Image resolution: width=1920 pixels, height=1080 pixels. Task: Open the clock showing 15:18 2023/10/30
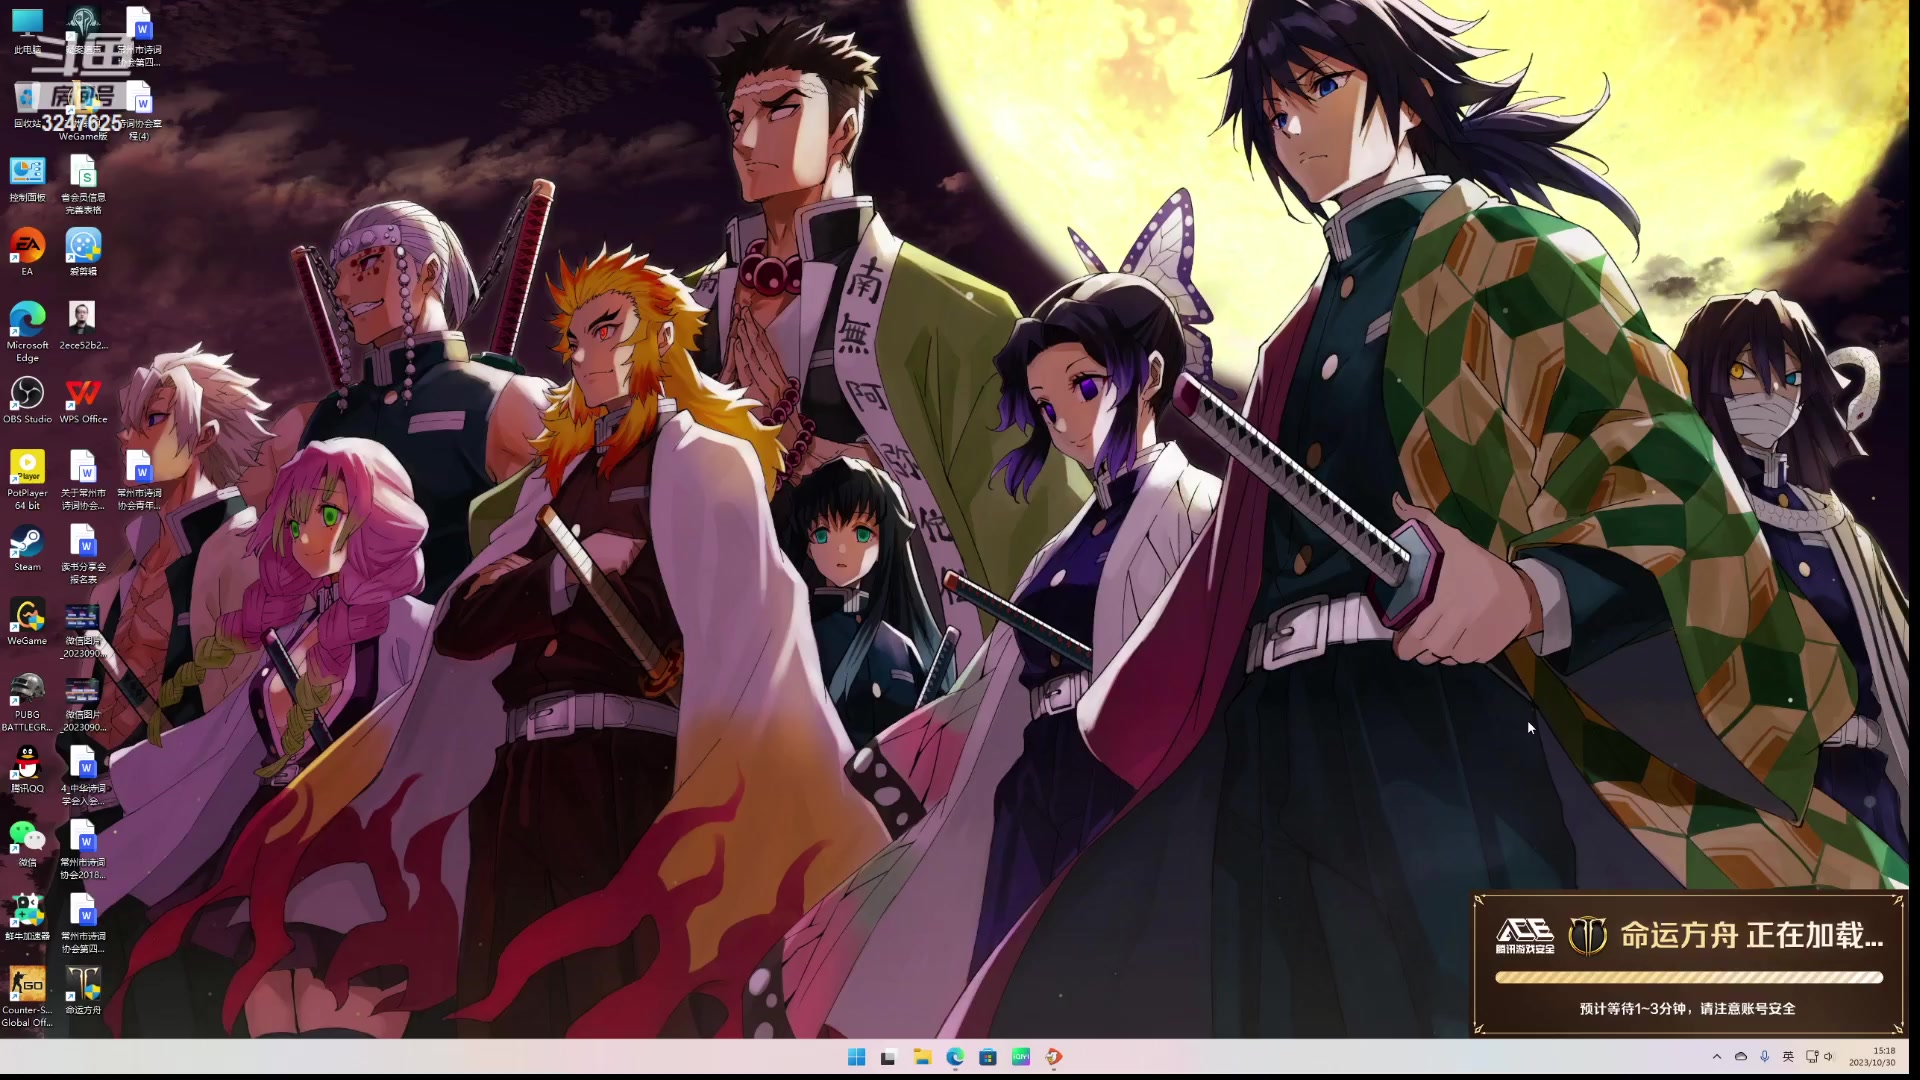[x=1872, y=1057]
